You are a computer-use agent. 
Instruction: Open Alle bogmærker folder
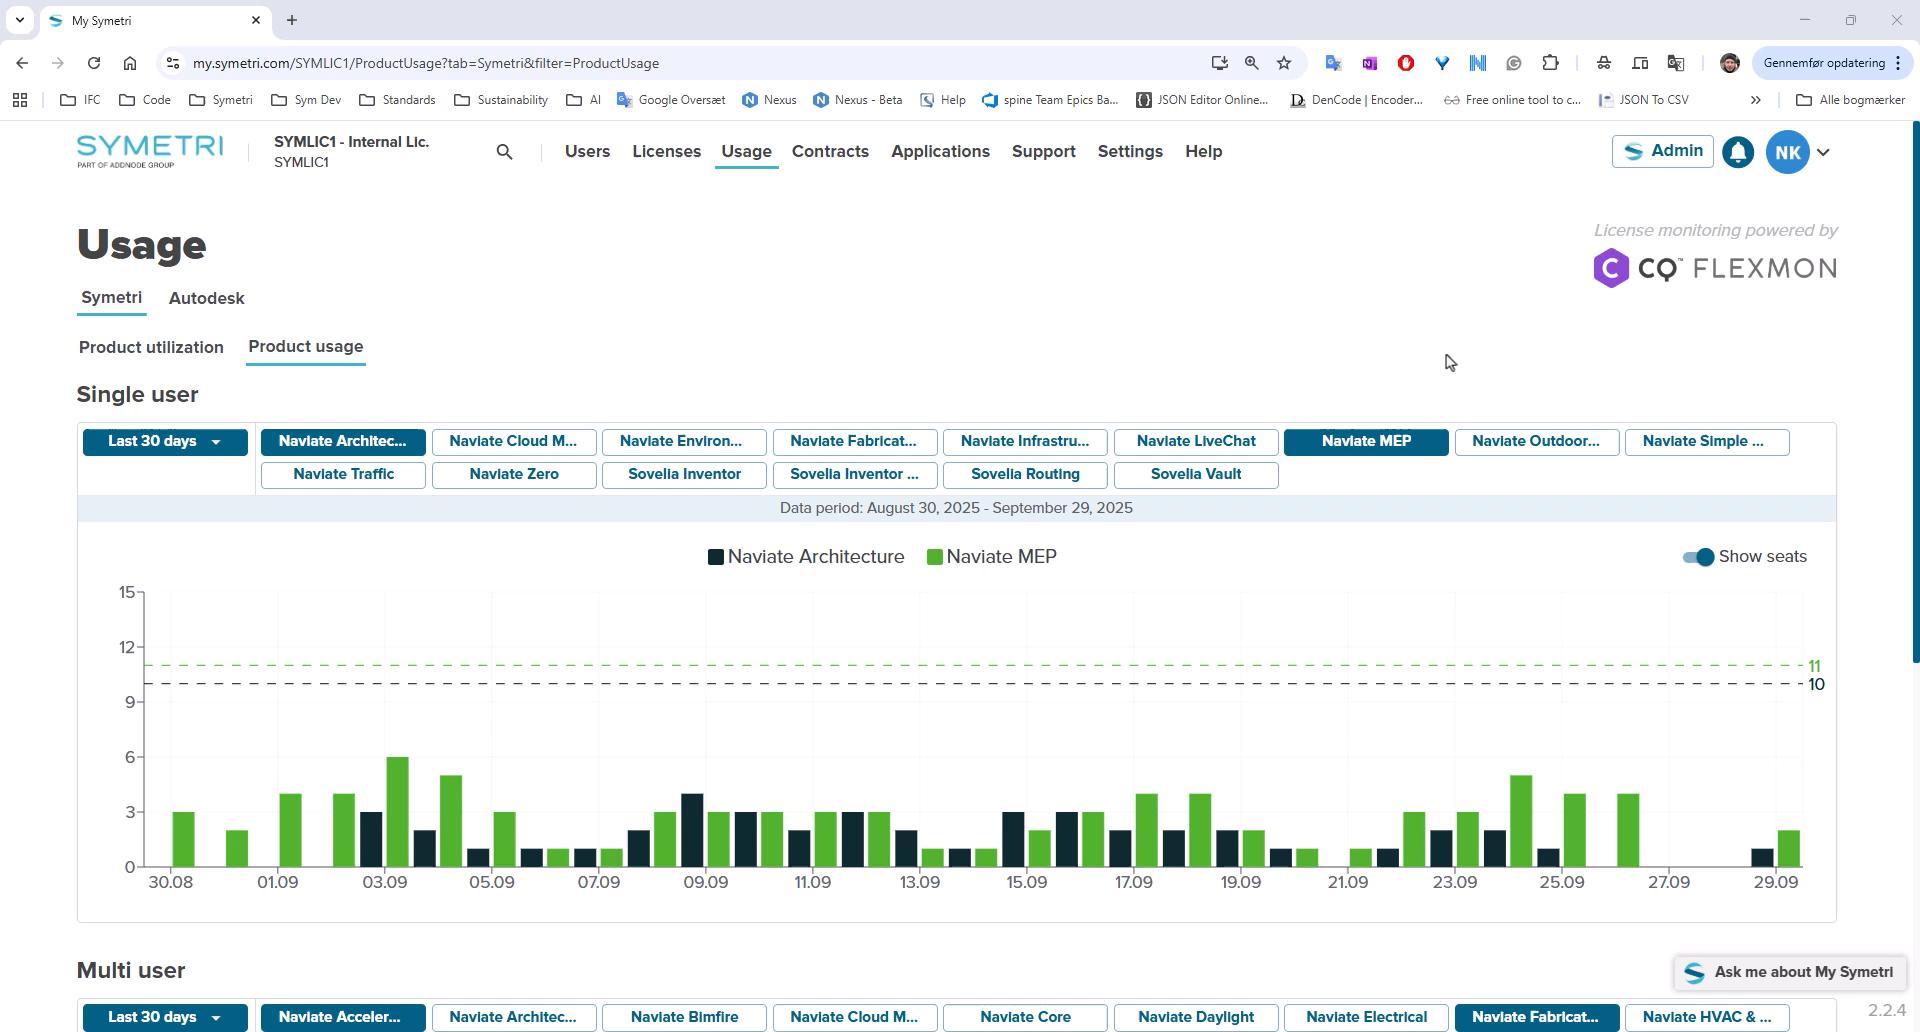1850,100
